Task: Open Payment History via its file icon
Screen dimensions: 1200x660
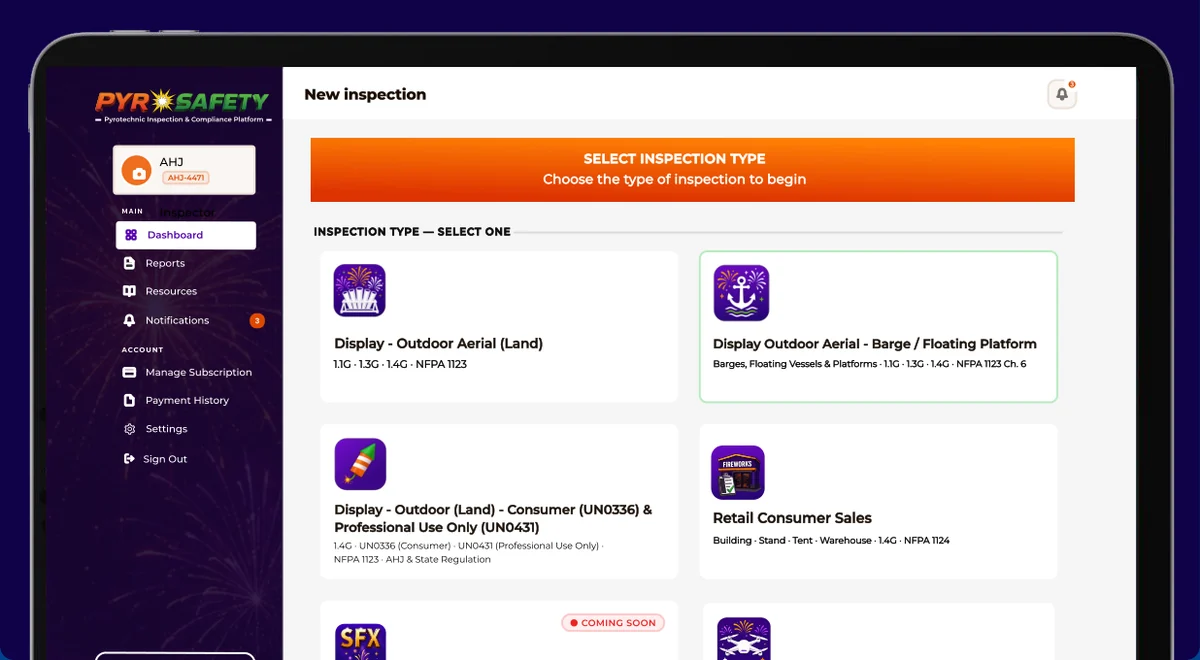Action: click(129, 400)
